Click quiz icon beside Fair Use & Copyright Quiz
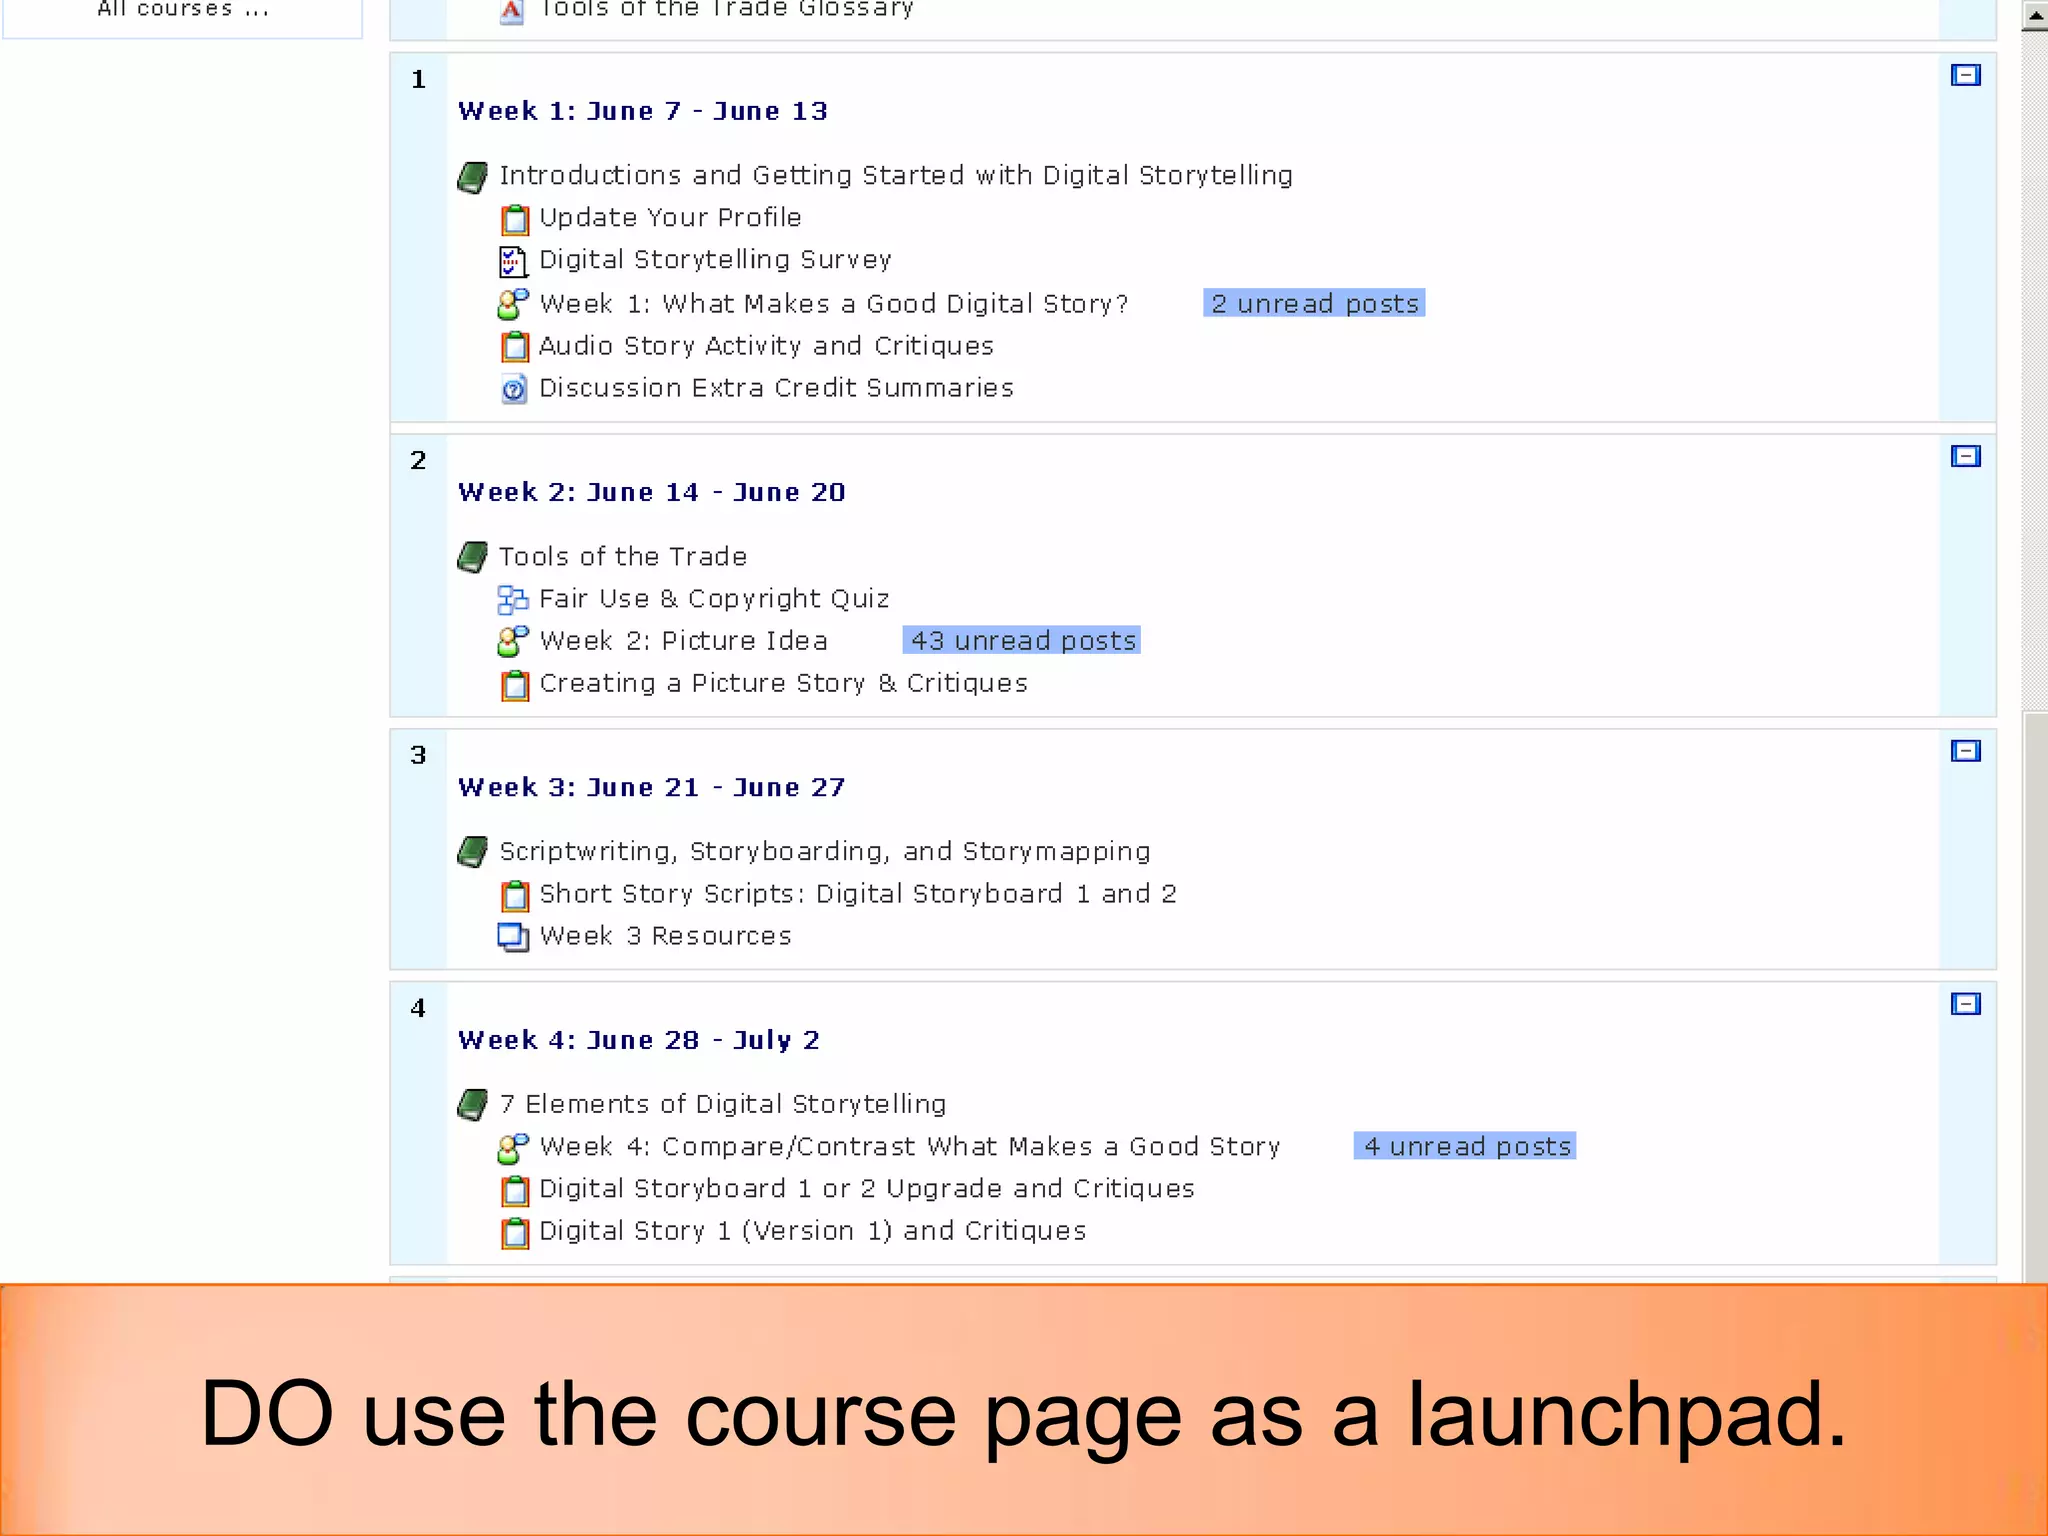The image size is (2048, 1536). [513, 599]
